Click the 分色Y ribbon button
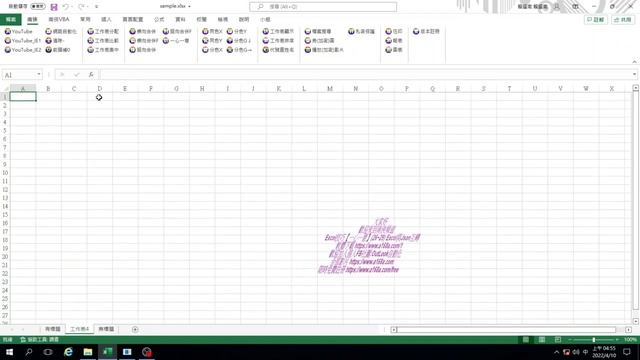This screenshot has height=360, width=640. [237, 31]
